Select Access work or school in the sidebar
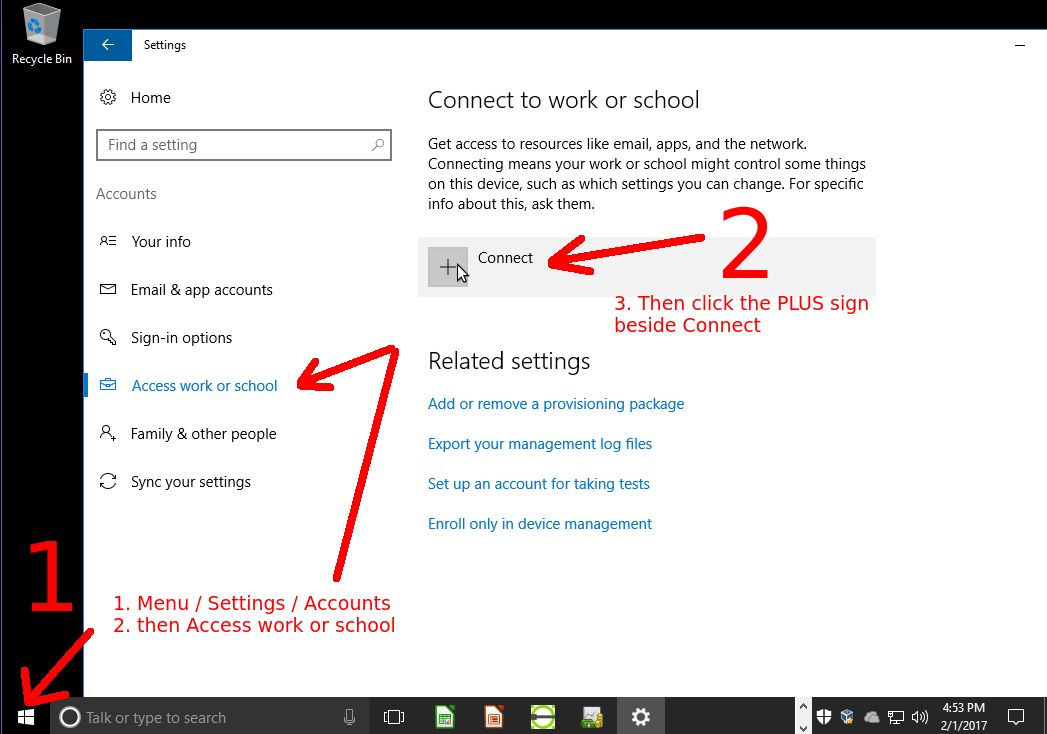The height and width of the screenshot is (734, 1047). point(204,385)
